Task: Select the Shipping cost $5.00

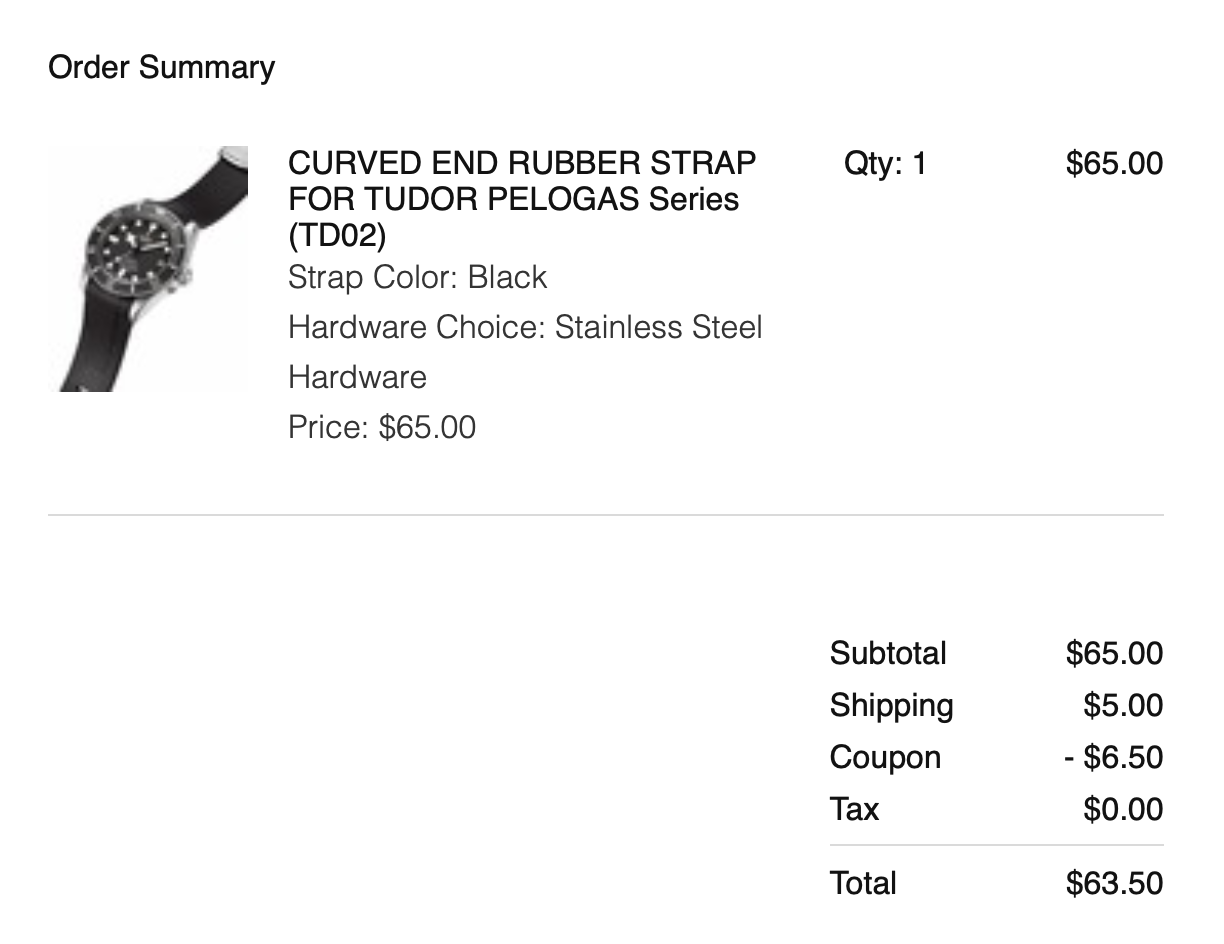Action: coord(1123,705)
